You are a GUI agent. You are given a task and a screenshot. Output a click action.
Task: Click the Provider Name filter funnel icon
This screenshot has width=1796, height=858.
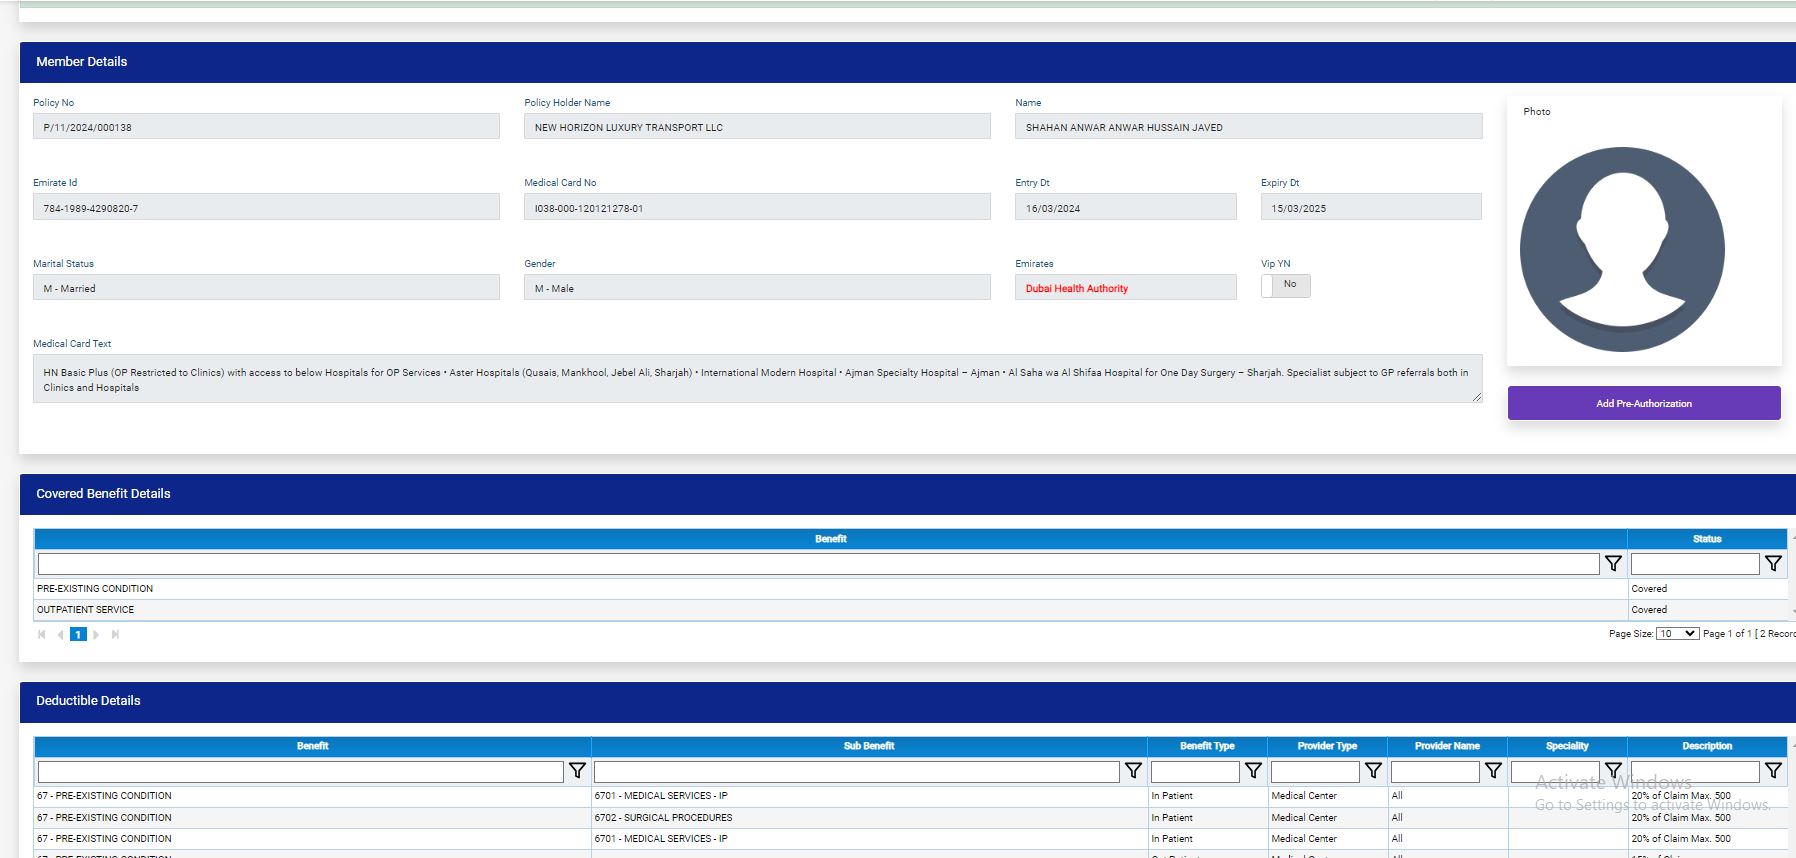tap(1493, 771)
